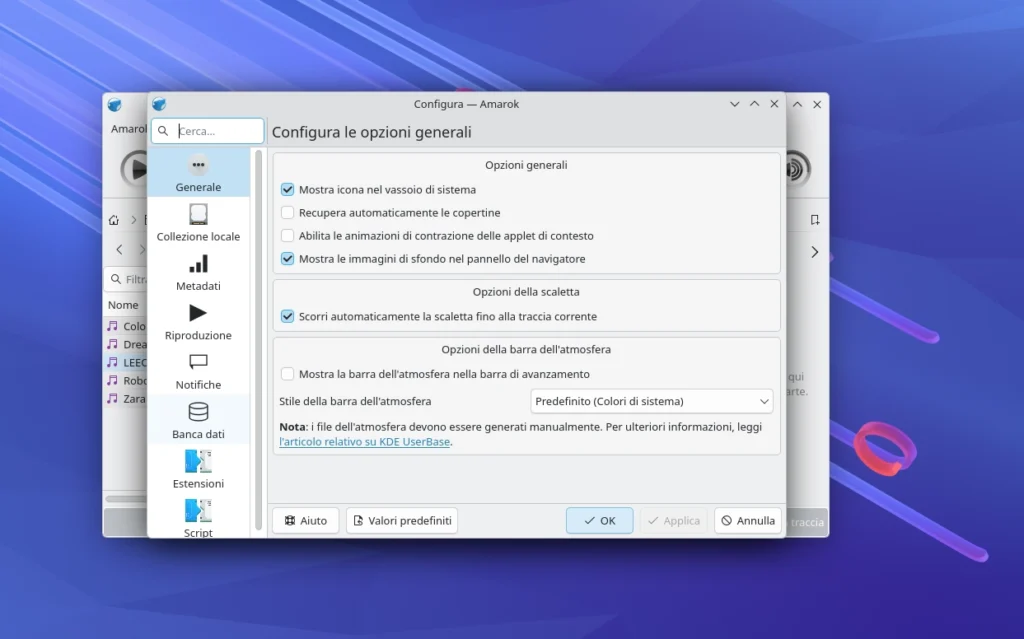1024x639 pixels.
Task: Click the Valori predefiniti button
Action: click(x=401, y=521)
